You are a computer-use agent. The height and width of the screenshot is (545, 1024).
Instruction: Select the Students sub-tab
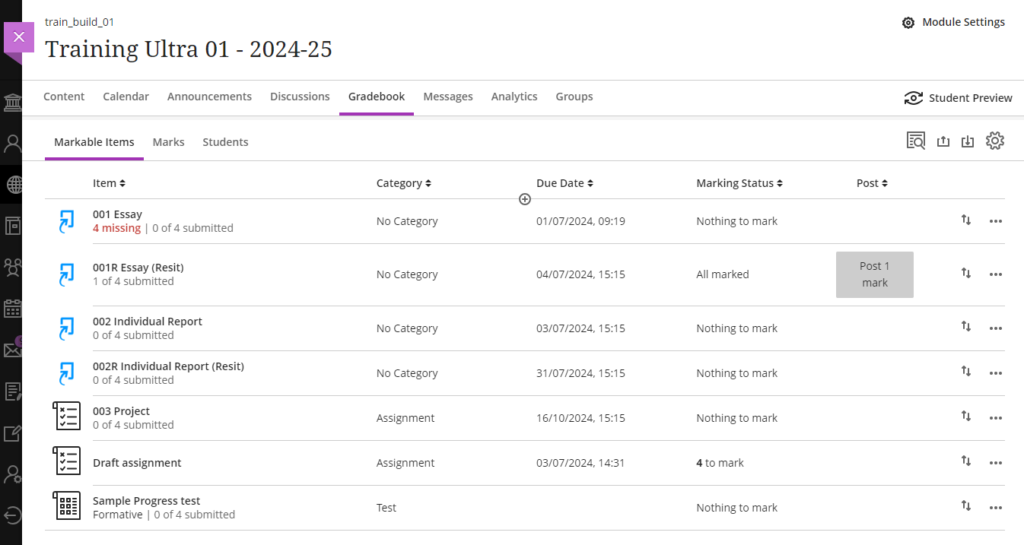click(x=225, y=142)
